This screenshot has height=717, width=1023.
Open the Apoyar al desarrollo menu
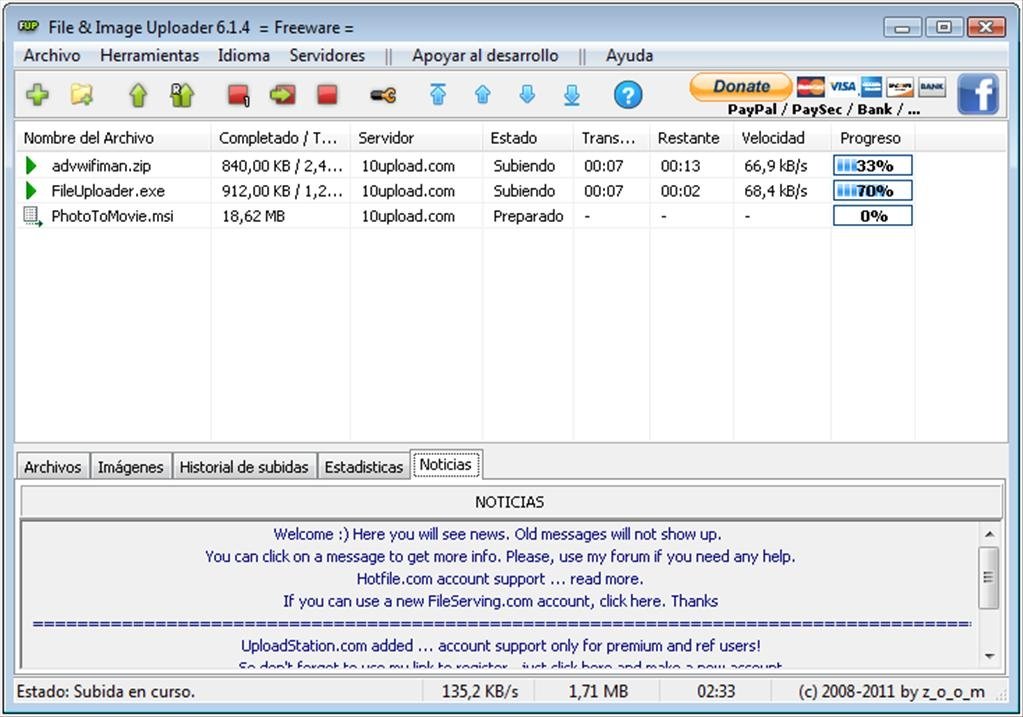[485, 55]
